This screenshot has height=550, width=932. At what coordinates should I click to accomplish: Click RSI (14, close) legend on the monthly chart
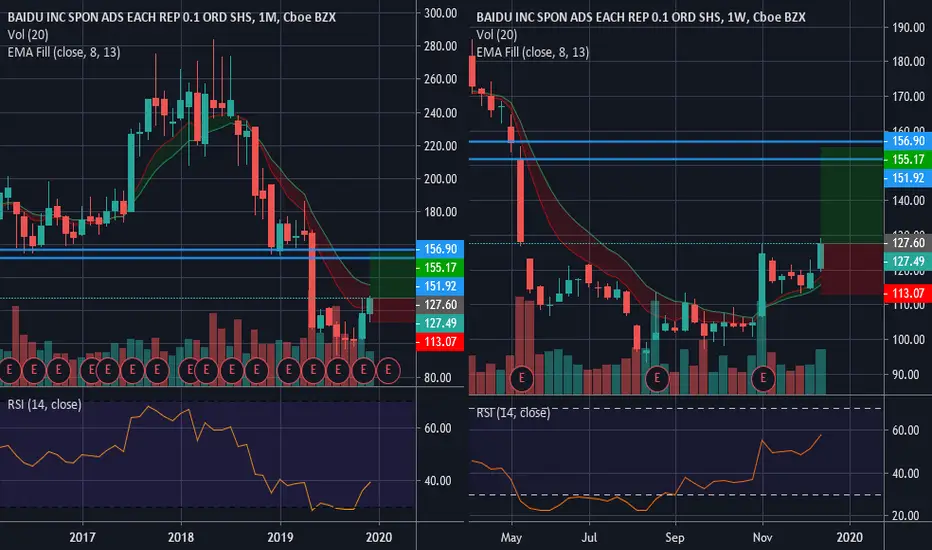[x=45, y=404]
